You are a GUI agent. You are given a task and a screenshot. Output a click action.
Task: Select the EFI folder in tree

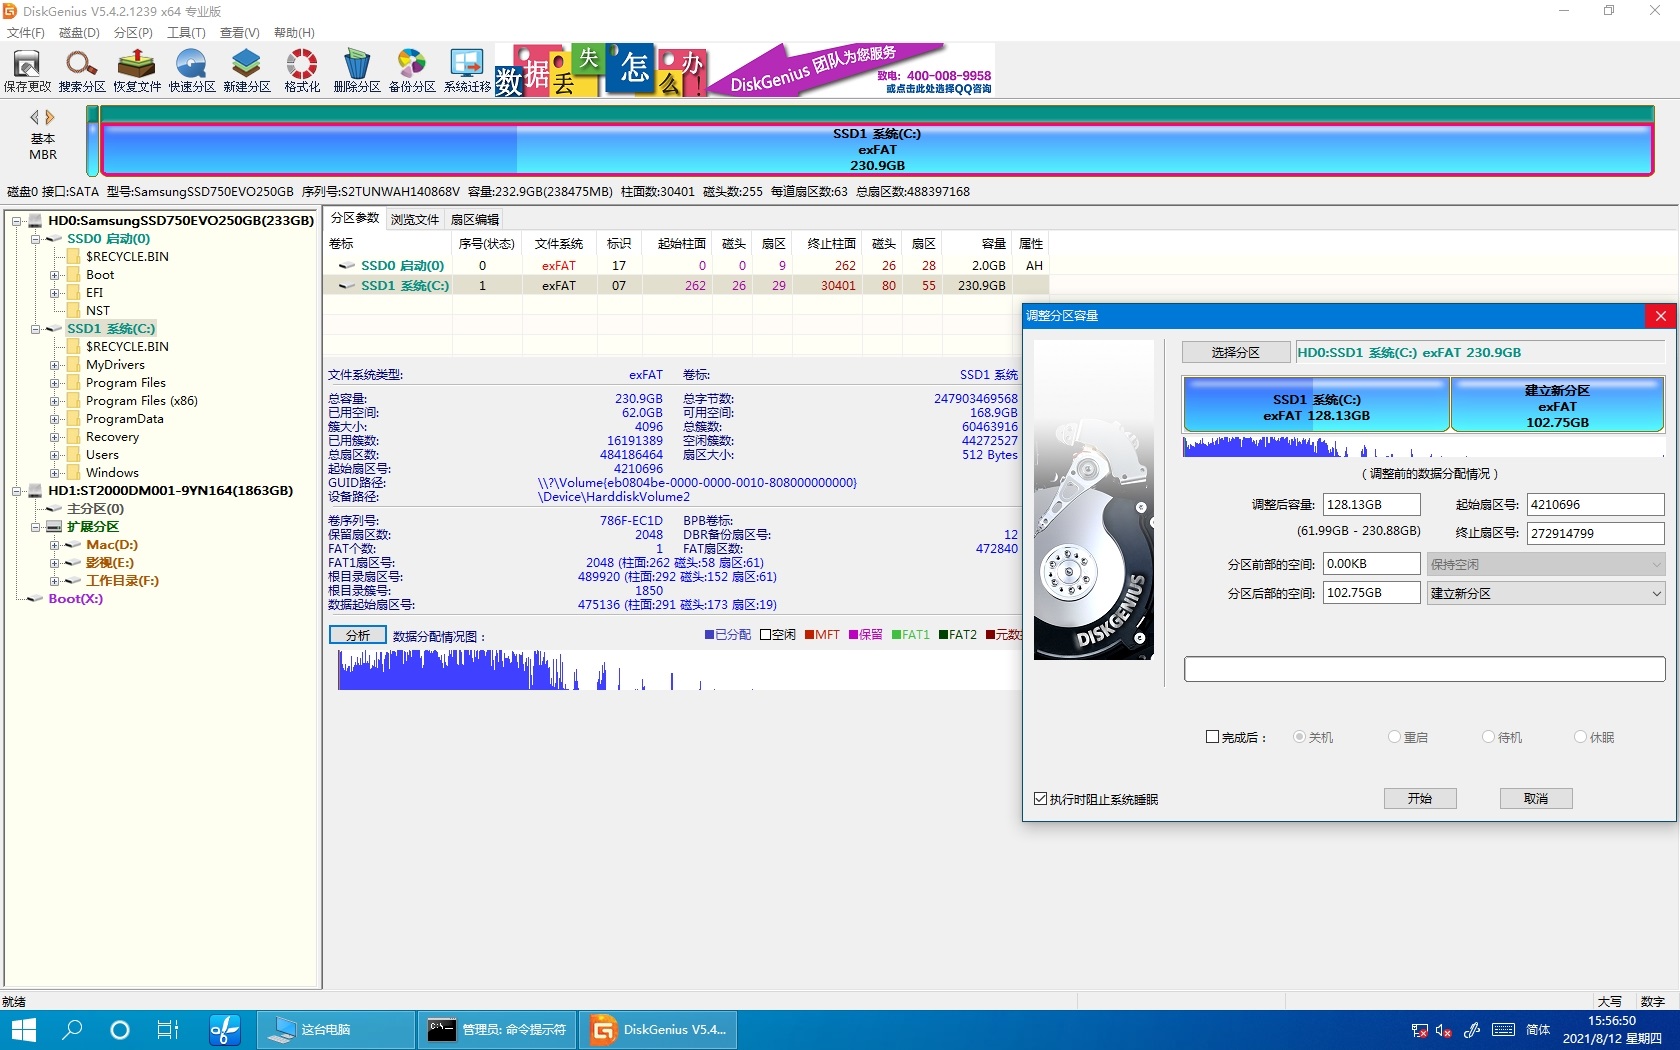point(94,292)
